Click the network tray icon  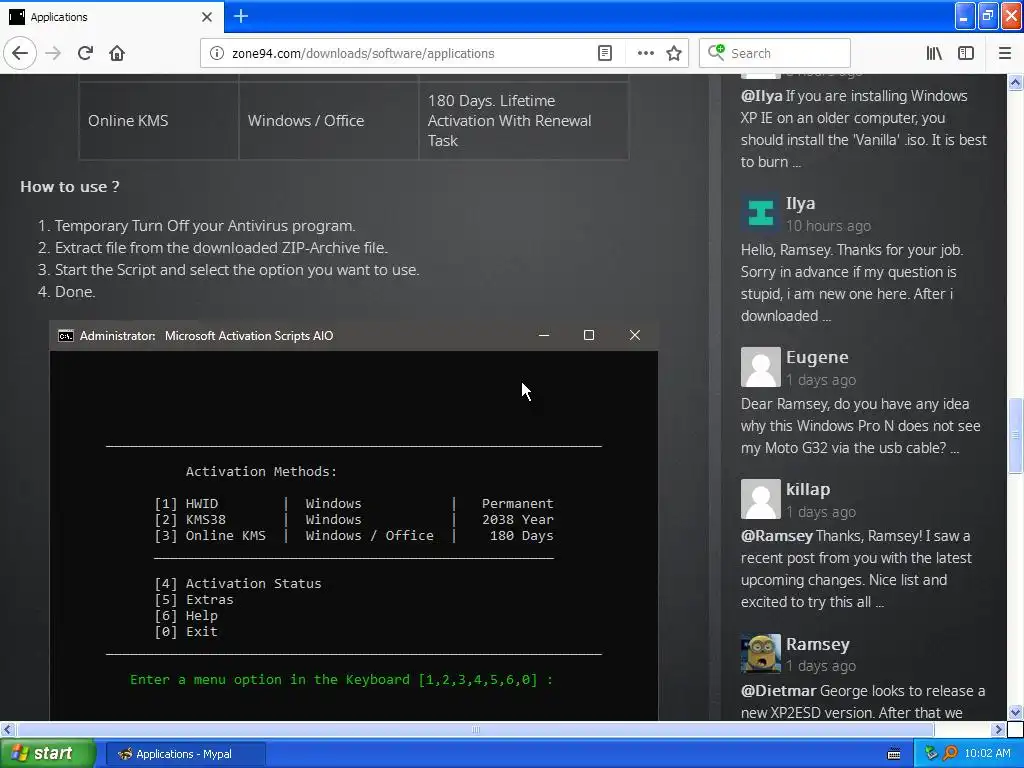coord(932,754)
